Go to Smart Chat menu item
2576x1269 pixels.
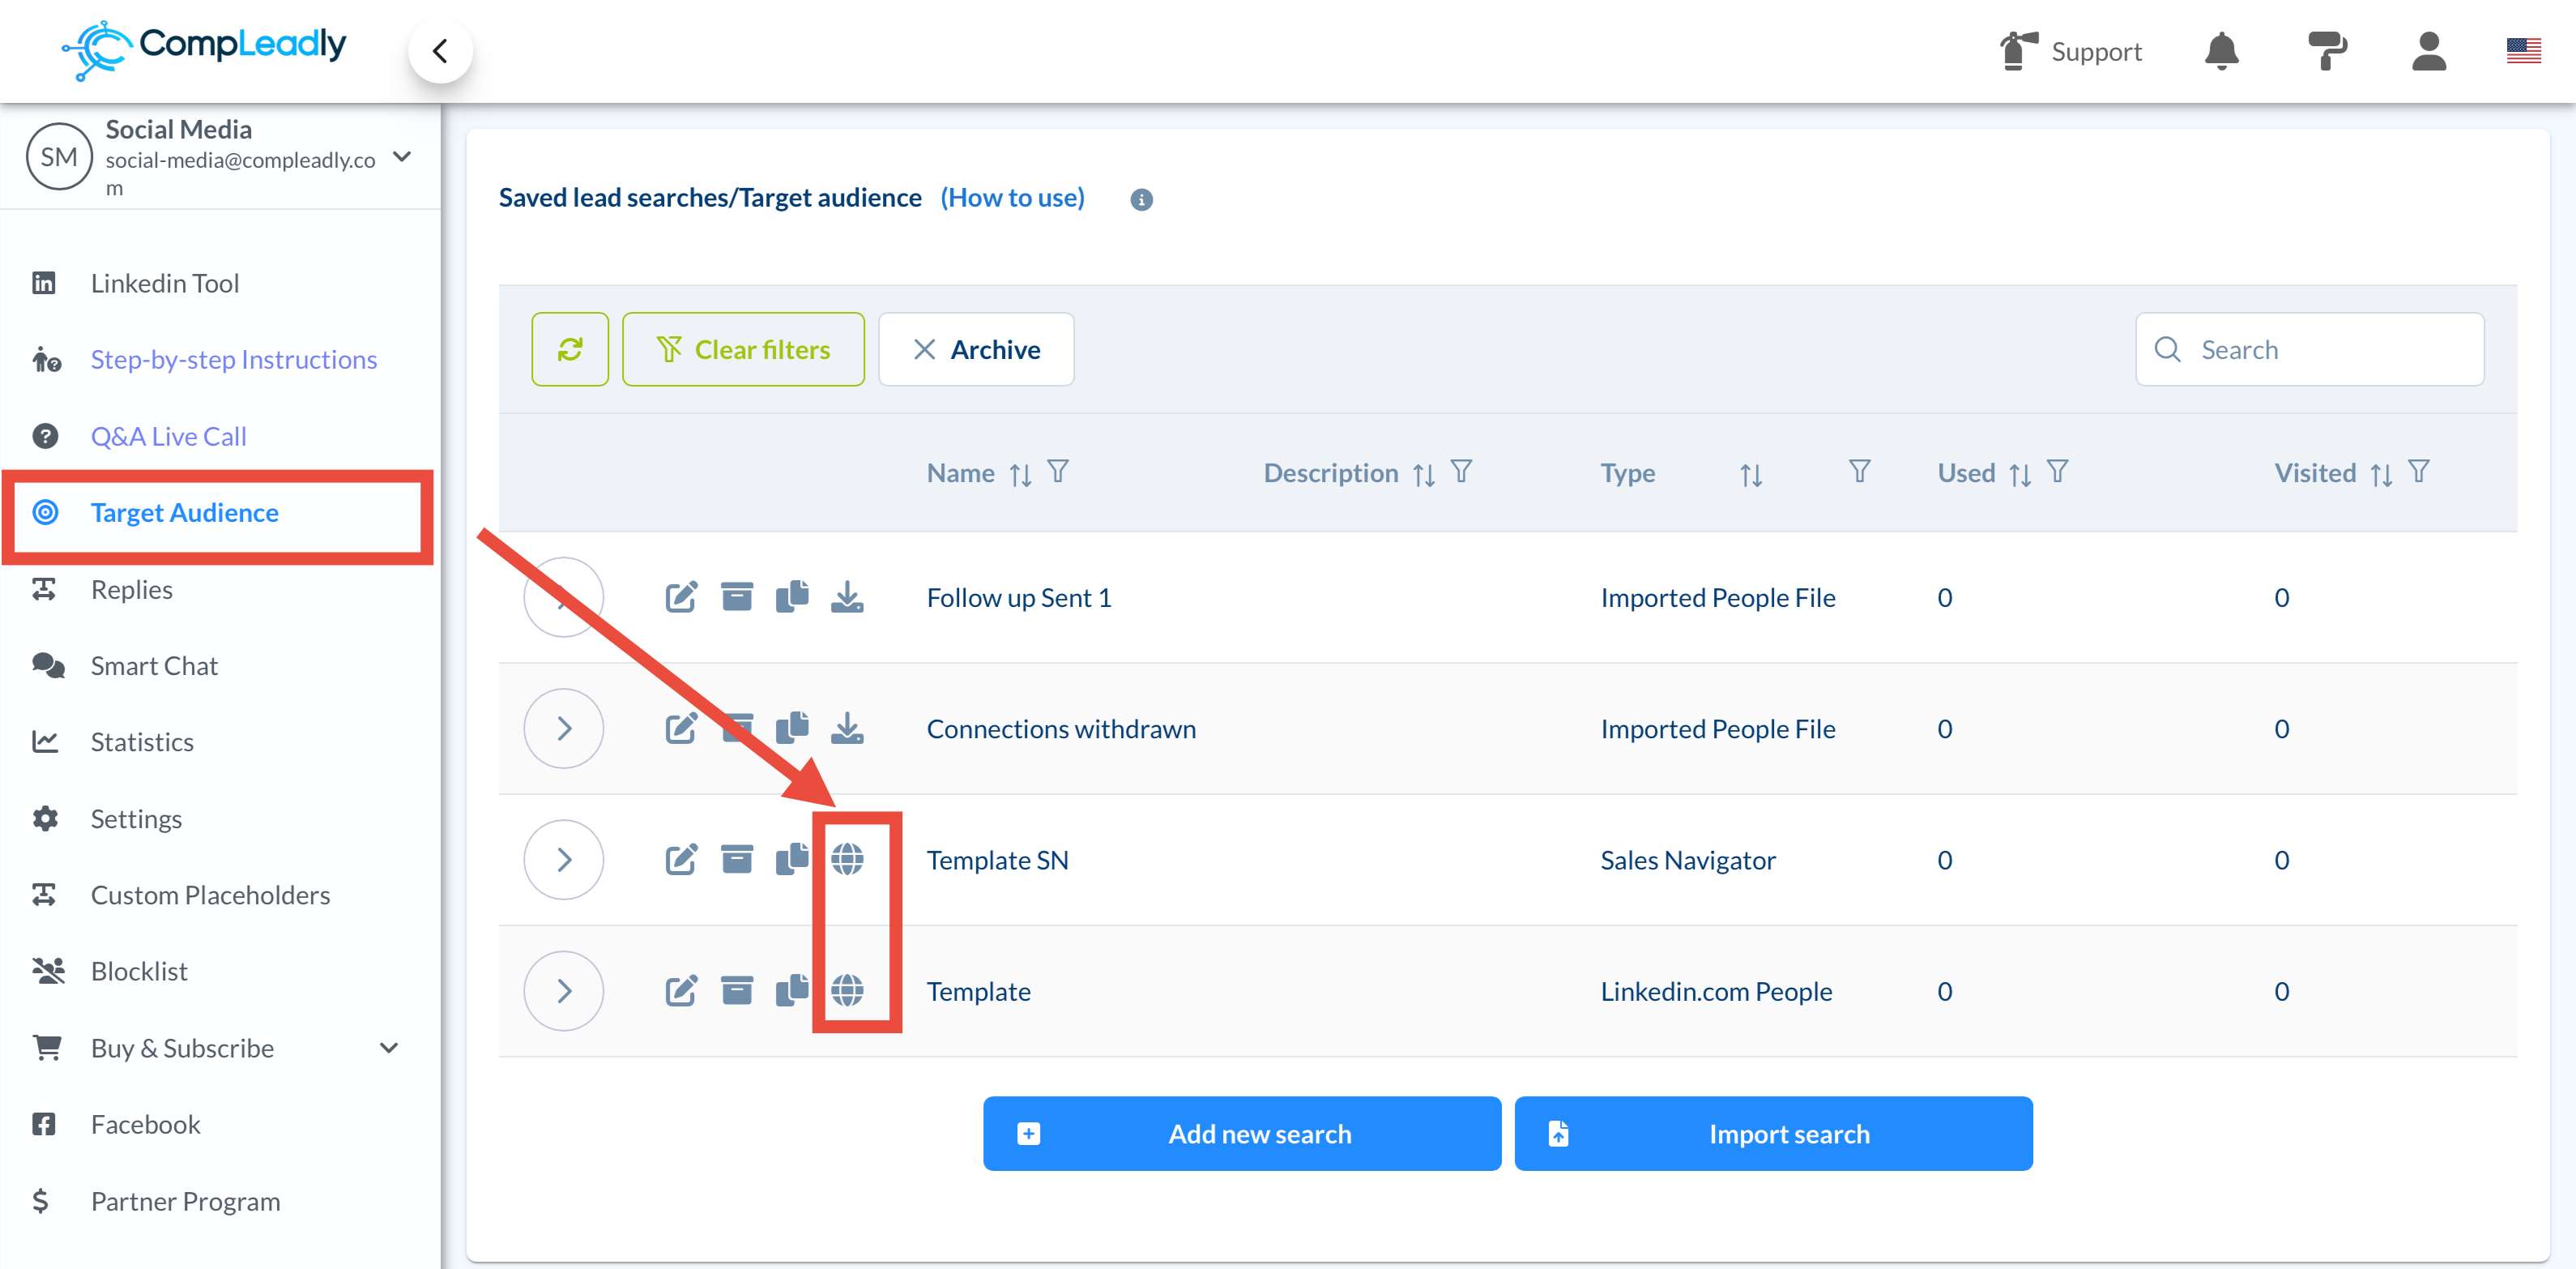154,665
